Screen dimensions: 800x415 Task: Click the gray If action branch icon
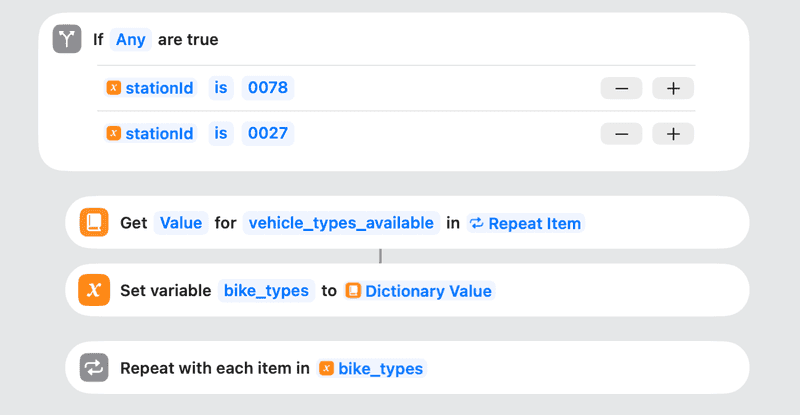67,40
